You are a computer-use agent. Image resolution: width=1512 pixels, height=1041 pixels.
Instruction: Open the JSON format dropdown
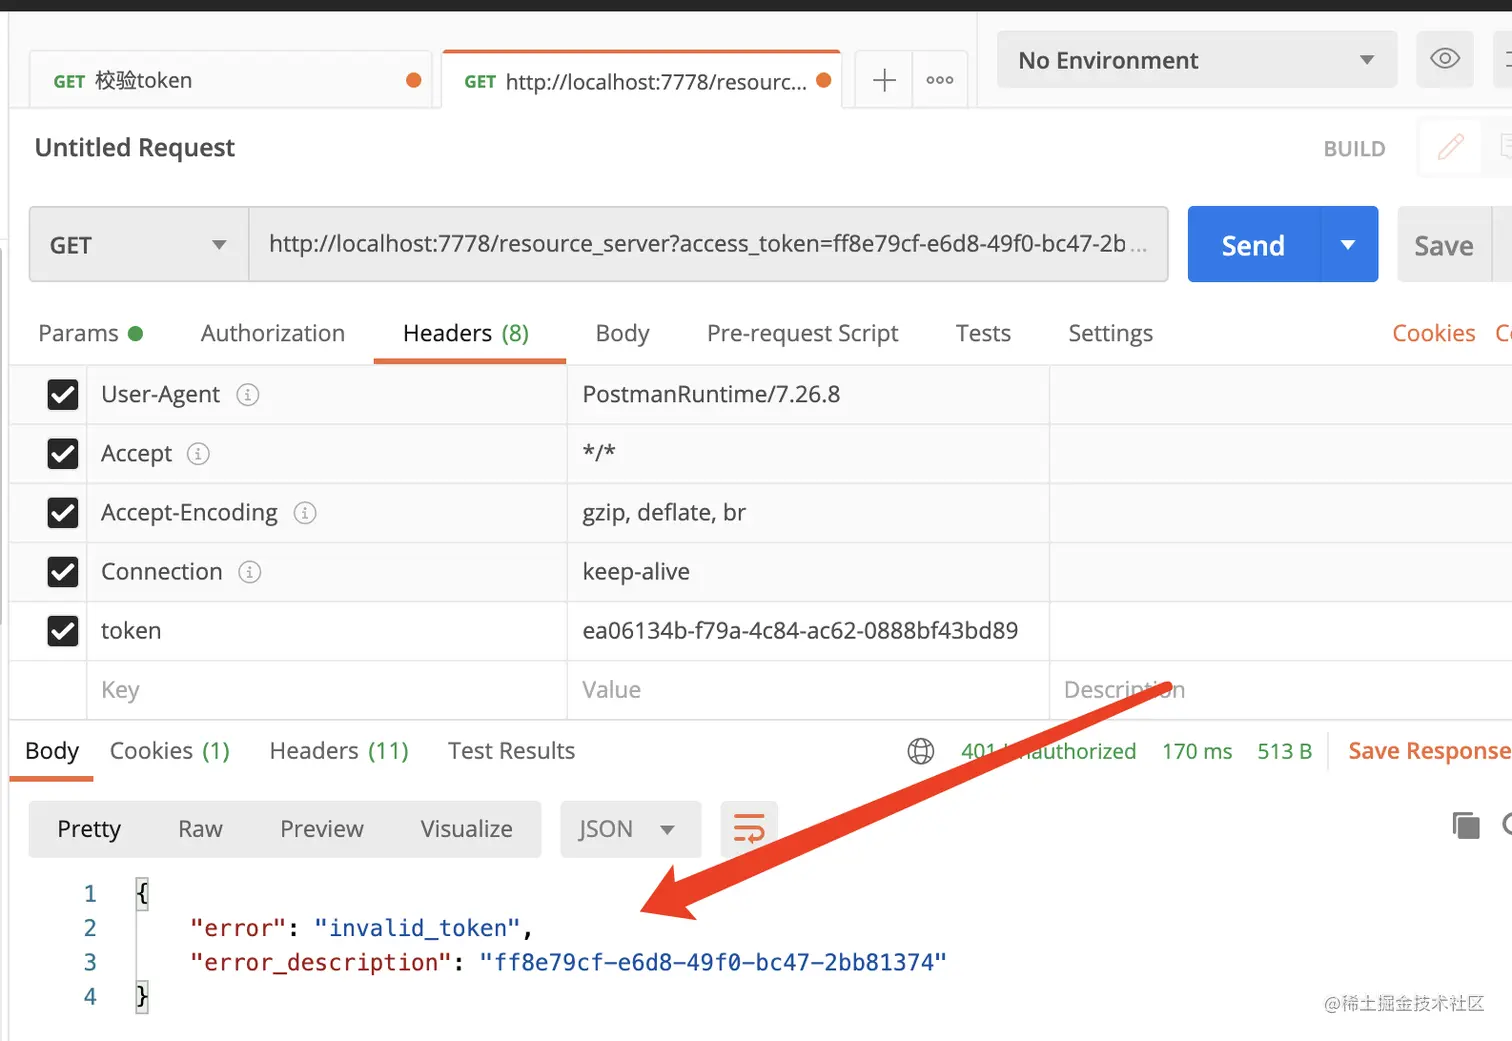[x=630, y=829]
